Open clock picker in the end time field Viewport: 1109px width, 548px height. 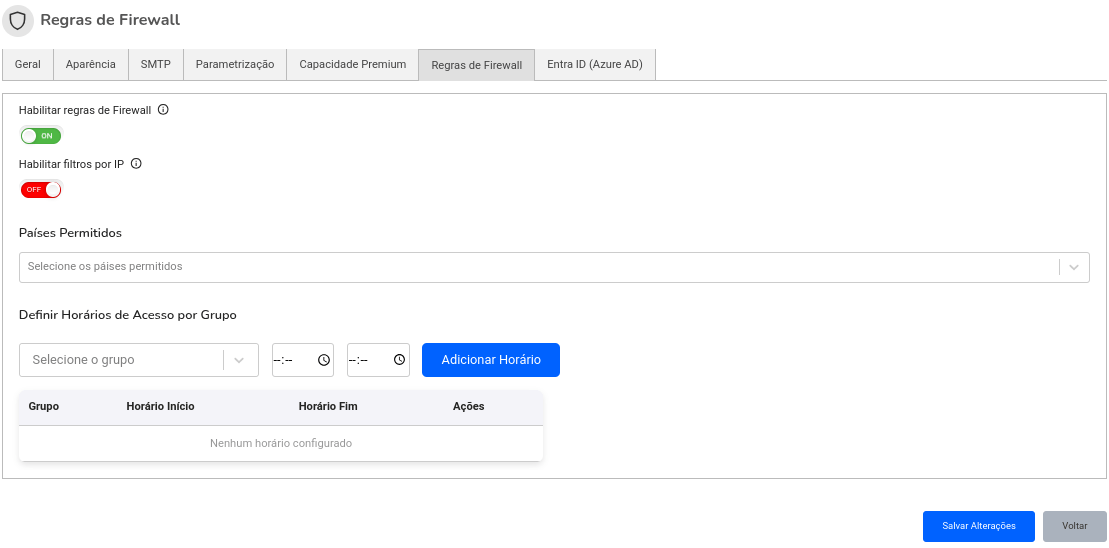click(399, 360)
